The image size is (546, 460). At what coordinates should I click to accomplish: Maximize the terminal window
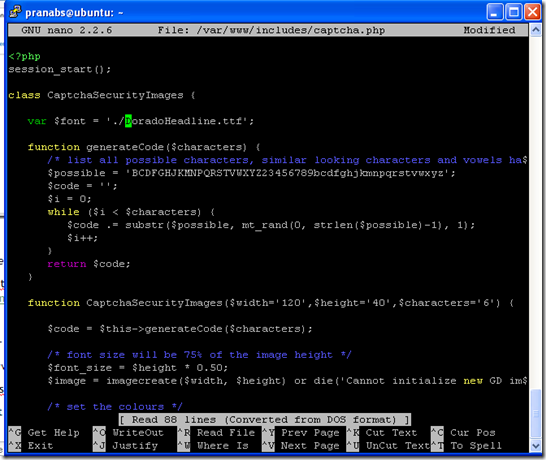tap(514, 12)
